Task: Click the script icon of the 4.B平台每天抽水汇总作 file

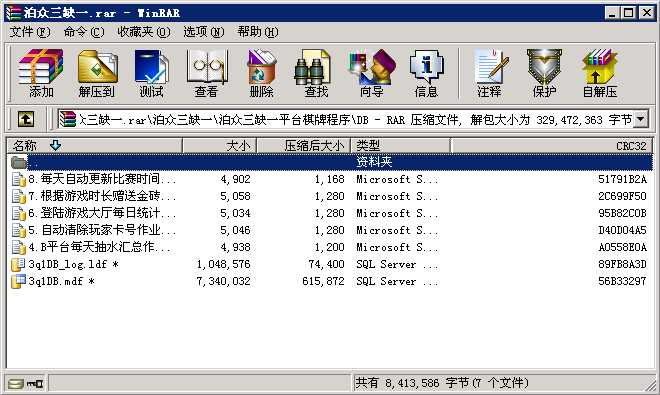Action: coord(19,247)
